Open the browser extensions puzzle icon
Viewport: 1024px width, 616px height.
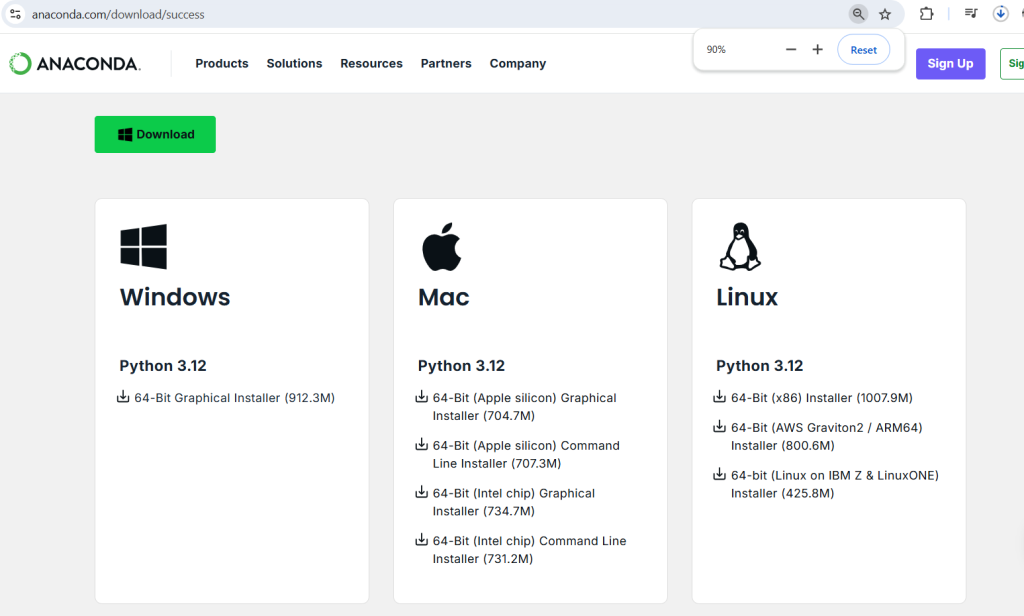pos(927,14)
